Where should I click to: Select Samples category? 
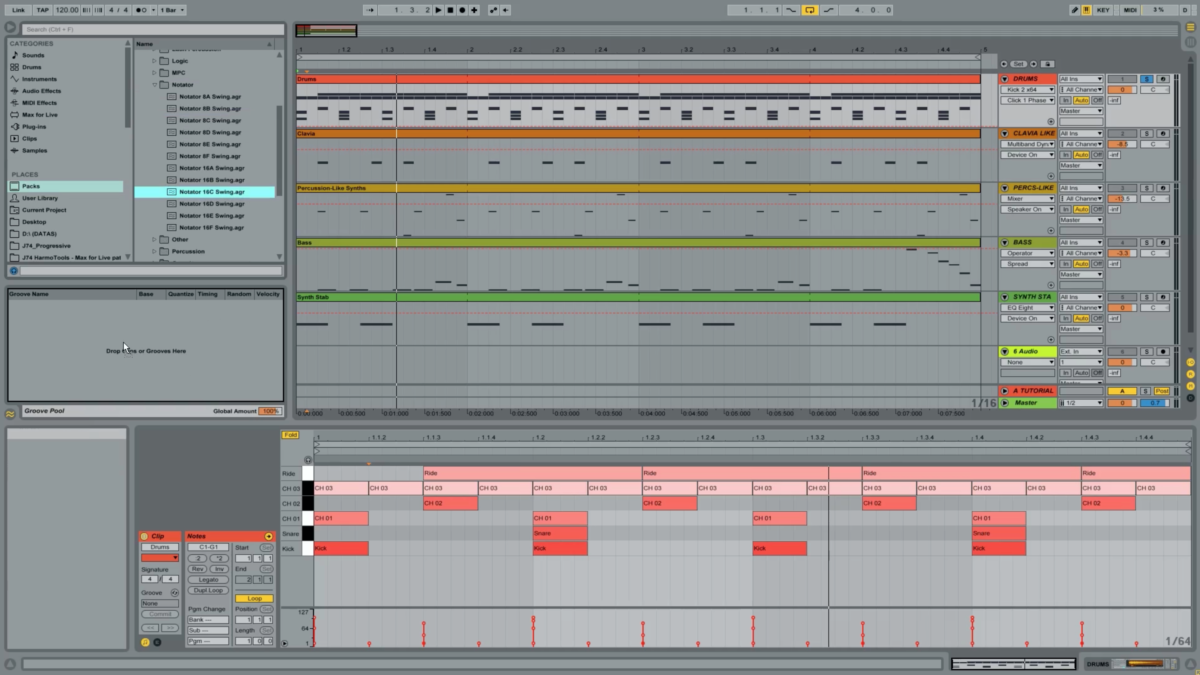pyautogui.click(x=35, y=150)
